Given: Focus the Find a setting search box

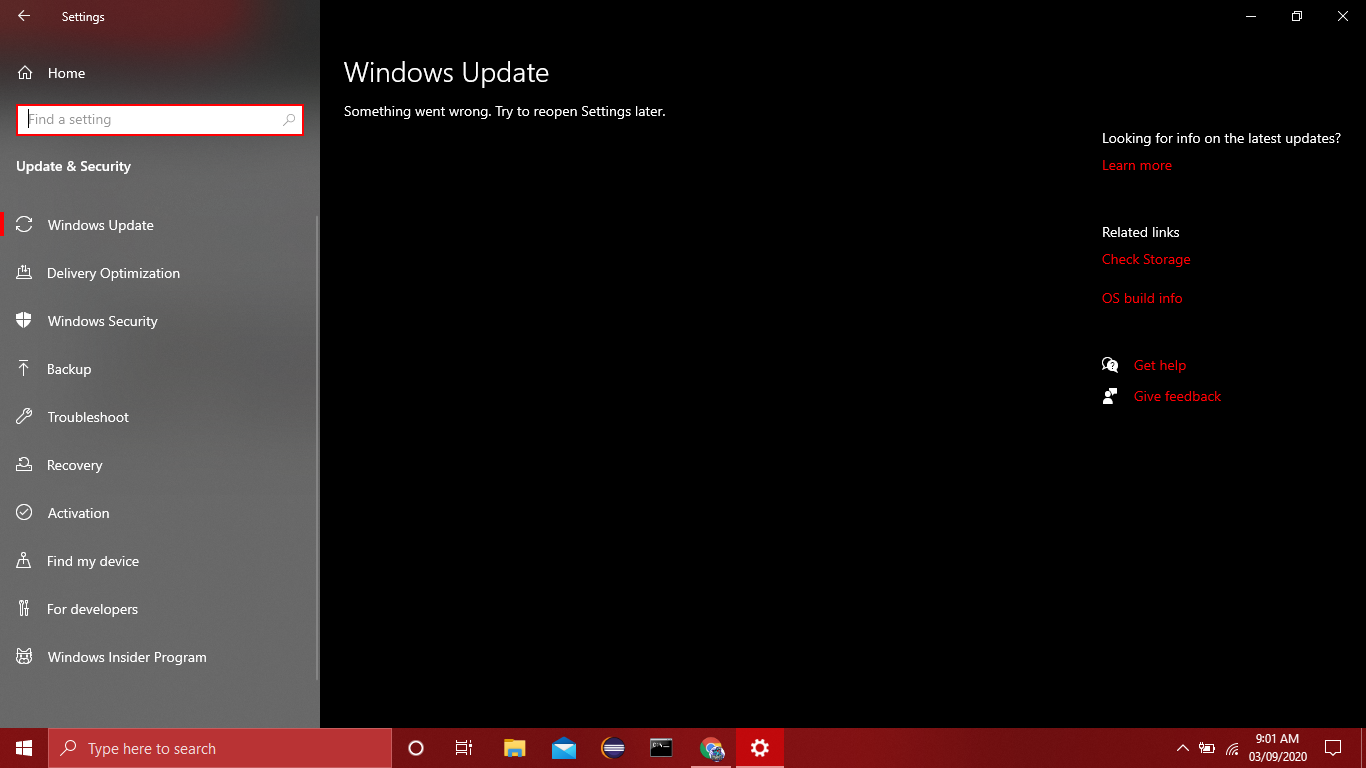Looking at the screenshot, I should click(x=160, y=119).
